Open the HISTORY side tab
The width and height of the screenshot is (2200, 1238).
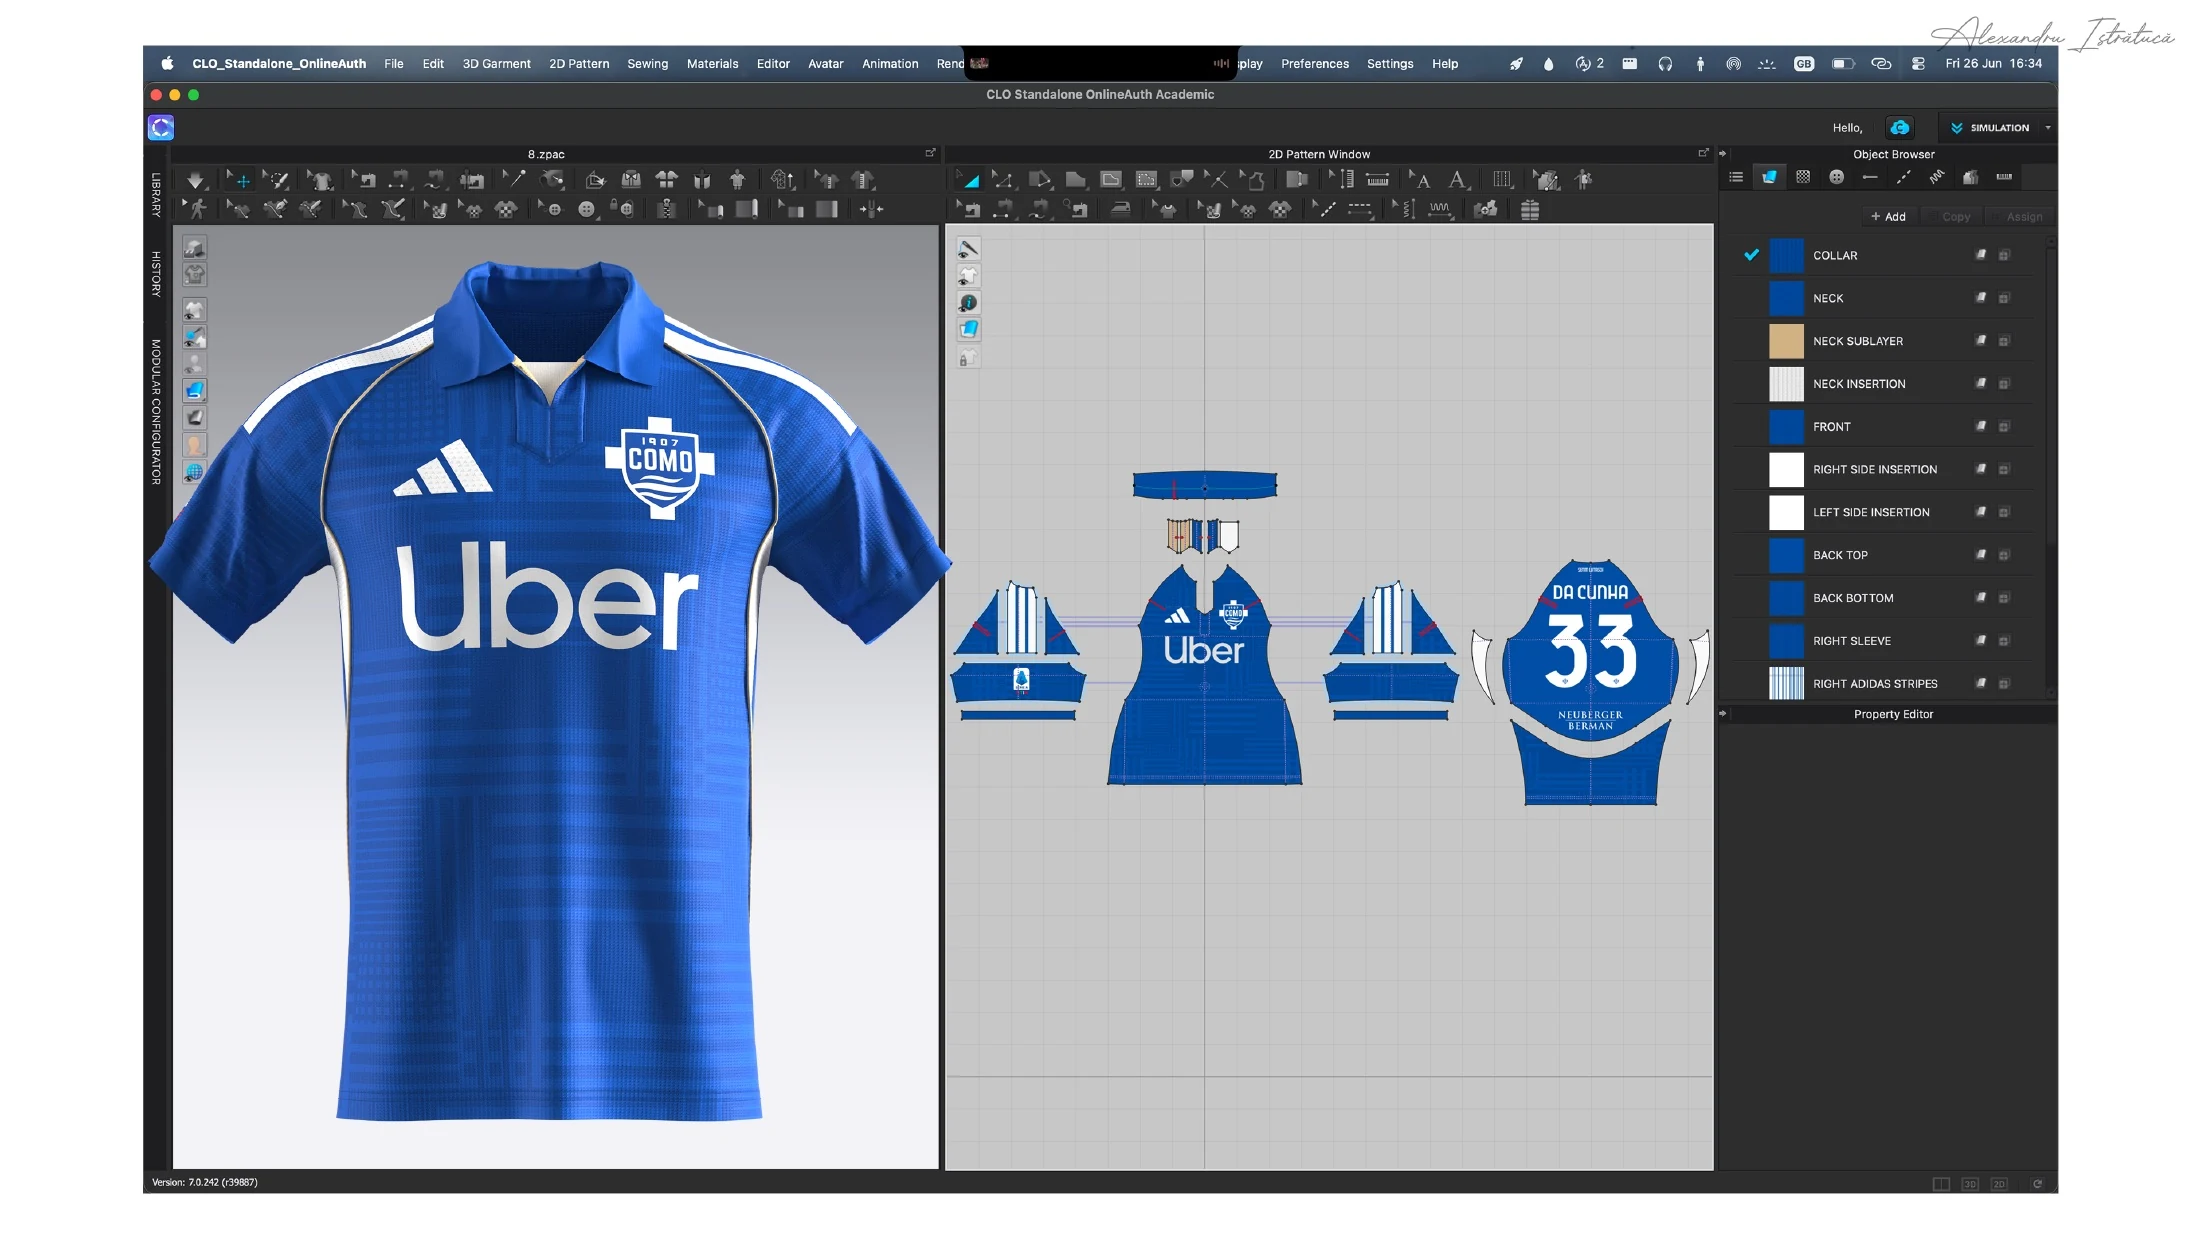click(x=156, y=273)
